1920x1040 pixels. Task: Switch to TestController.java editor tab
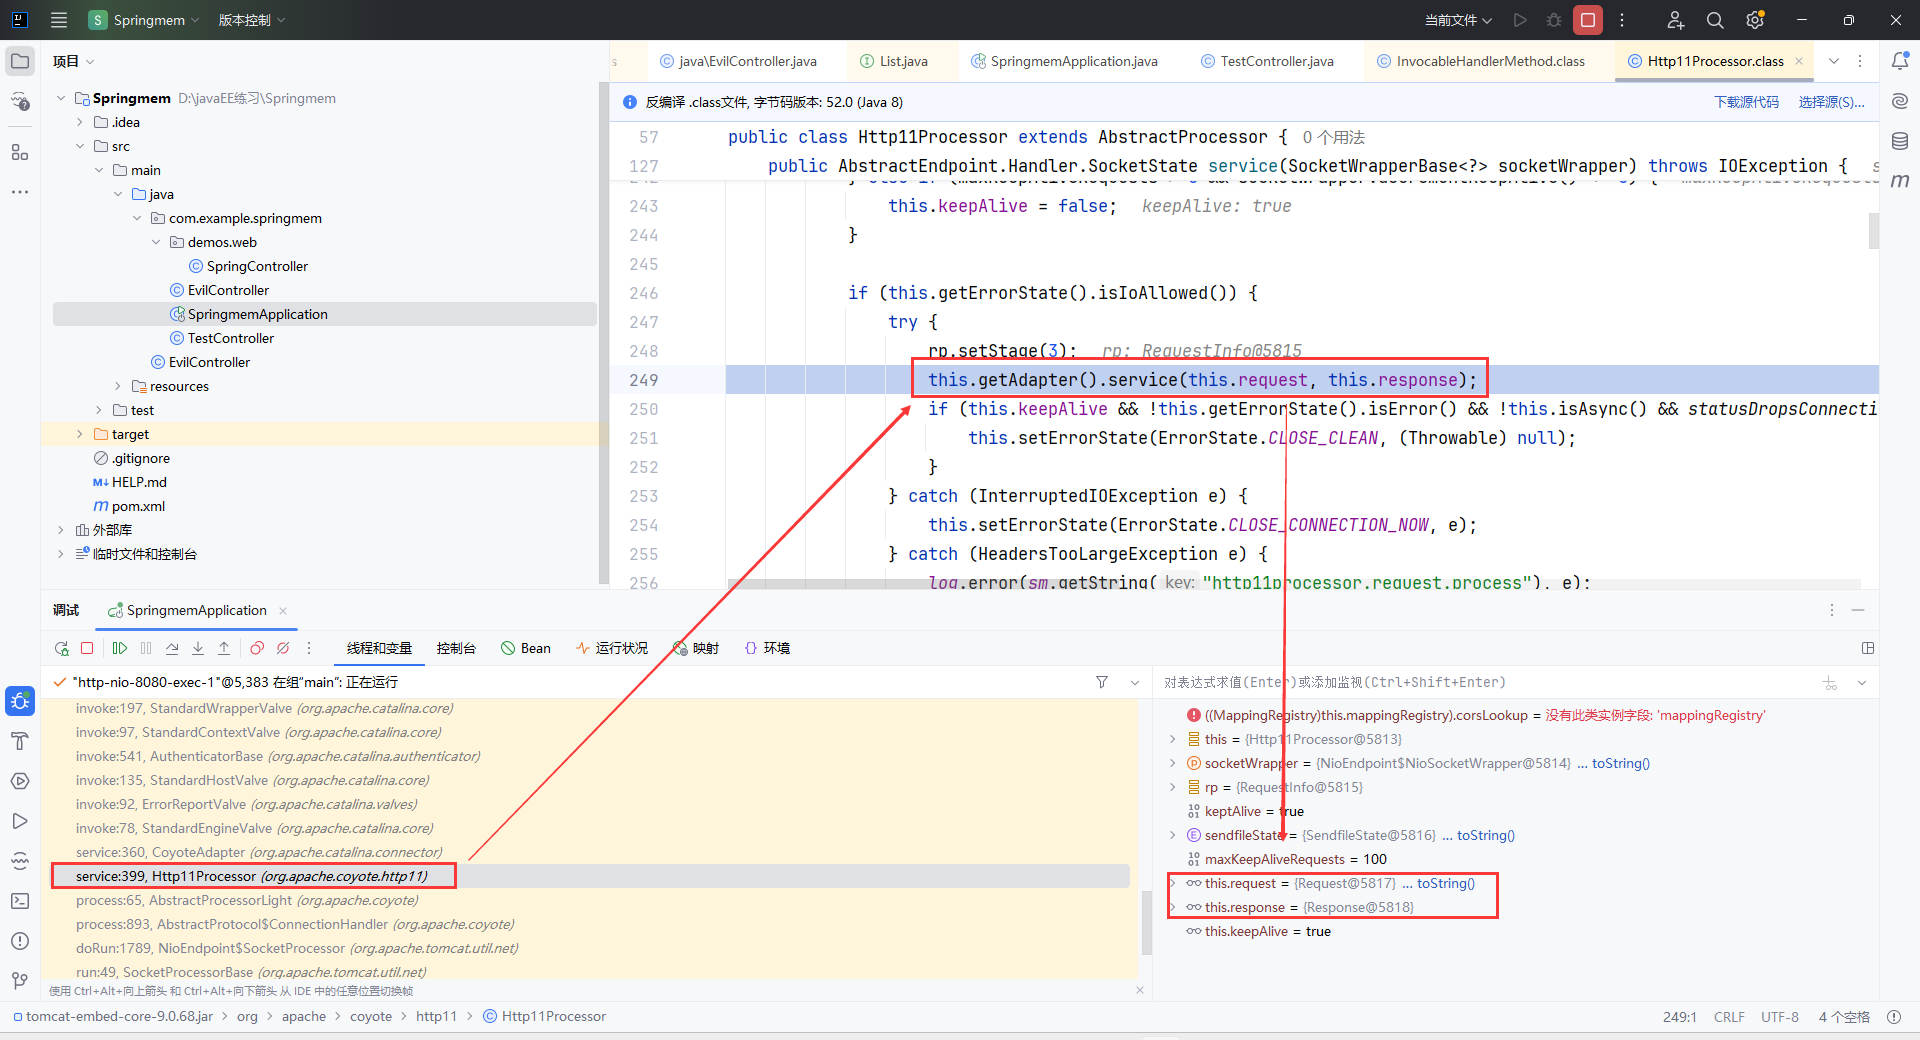coord(1276,61)
